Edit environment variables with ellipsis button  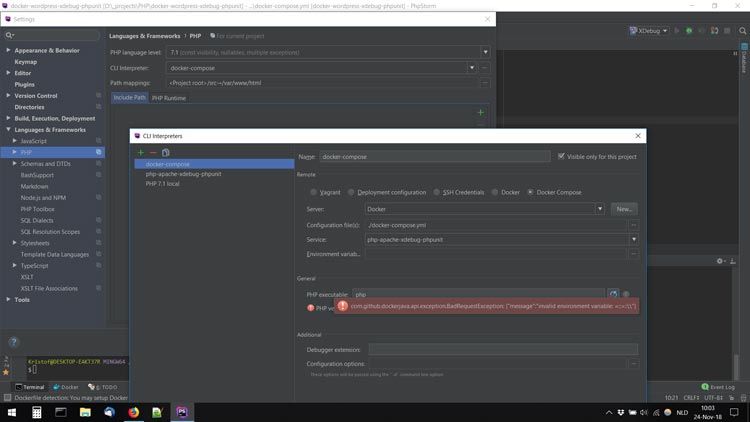coord(634,254)
